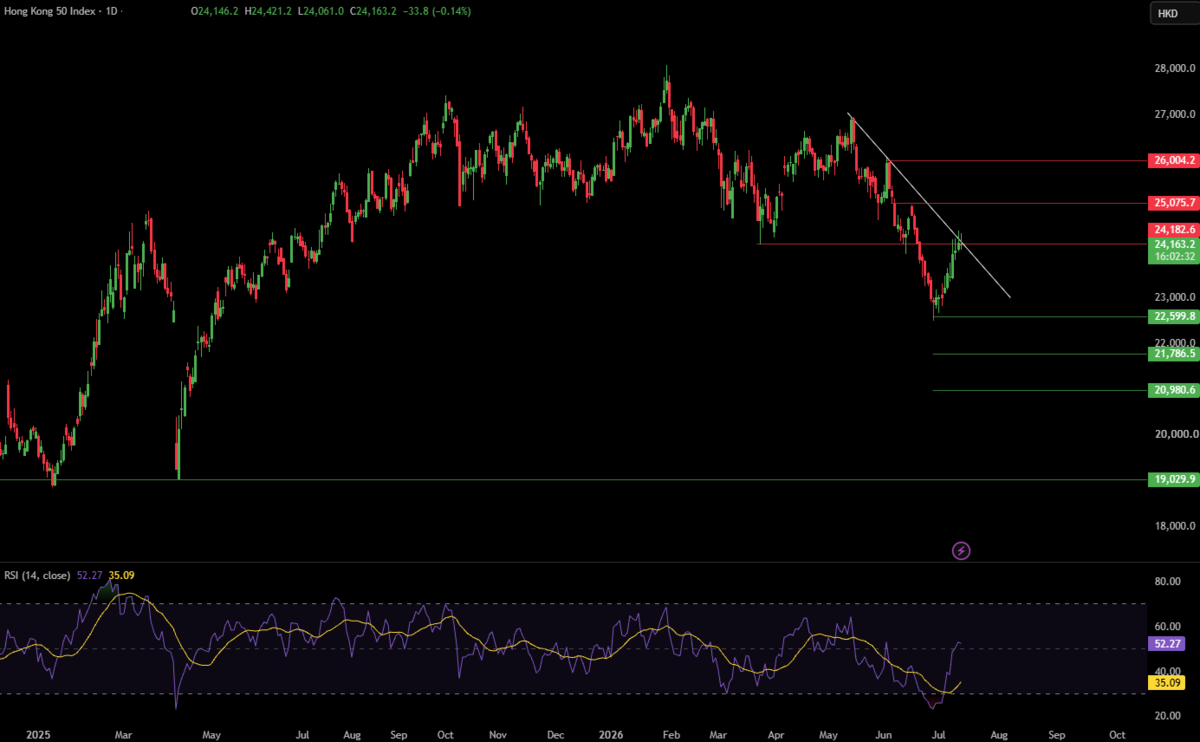Click the purple lightning bolt event icon

pos(961,550)
